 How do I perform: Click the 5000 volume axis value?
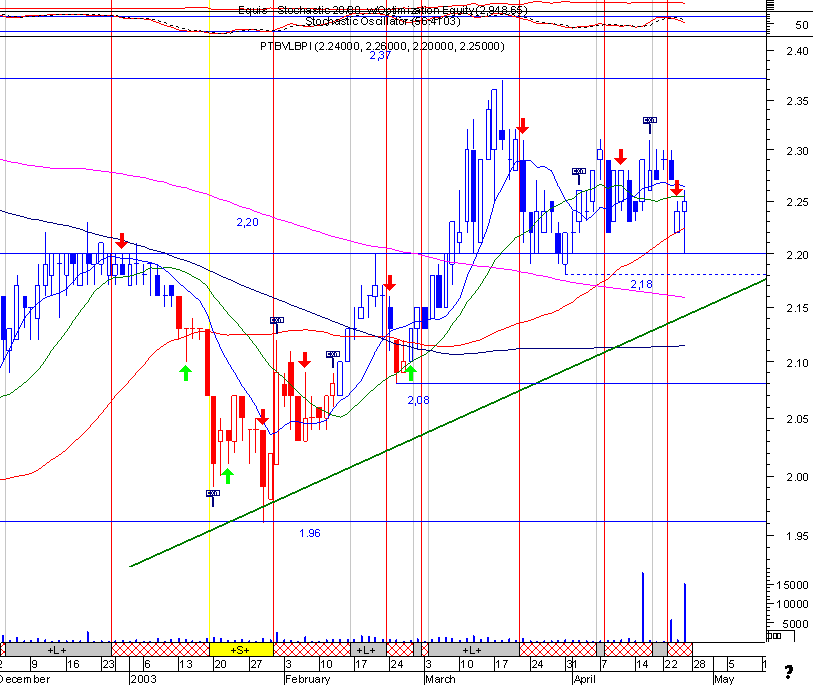click(795, 624)
